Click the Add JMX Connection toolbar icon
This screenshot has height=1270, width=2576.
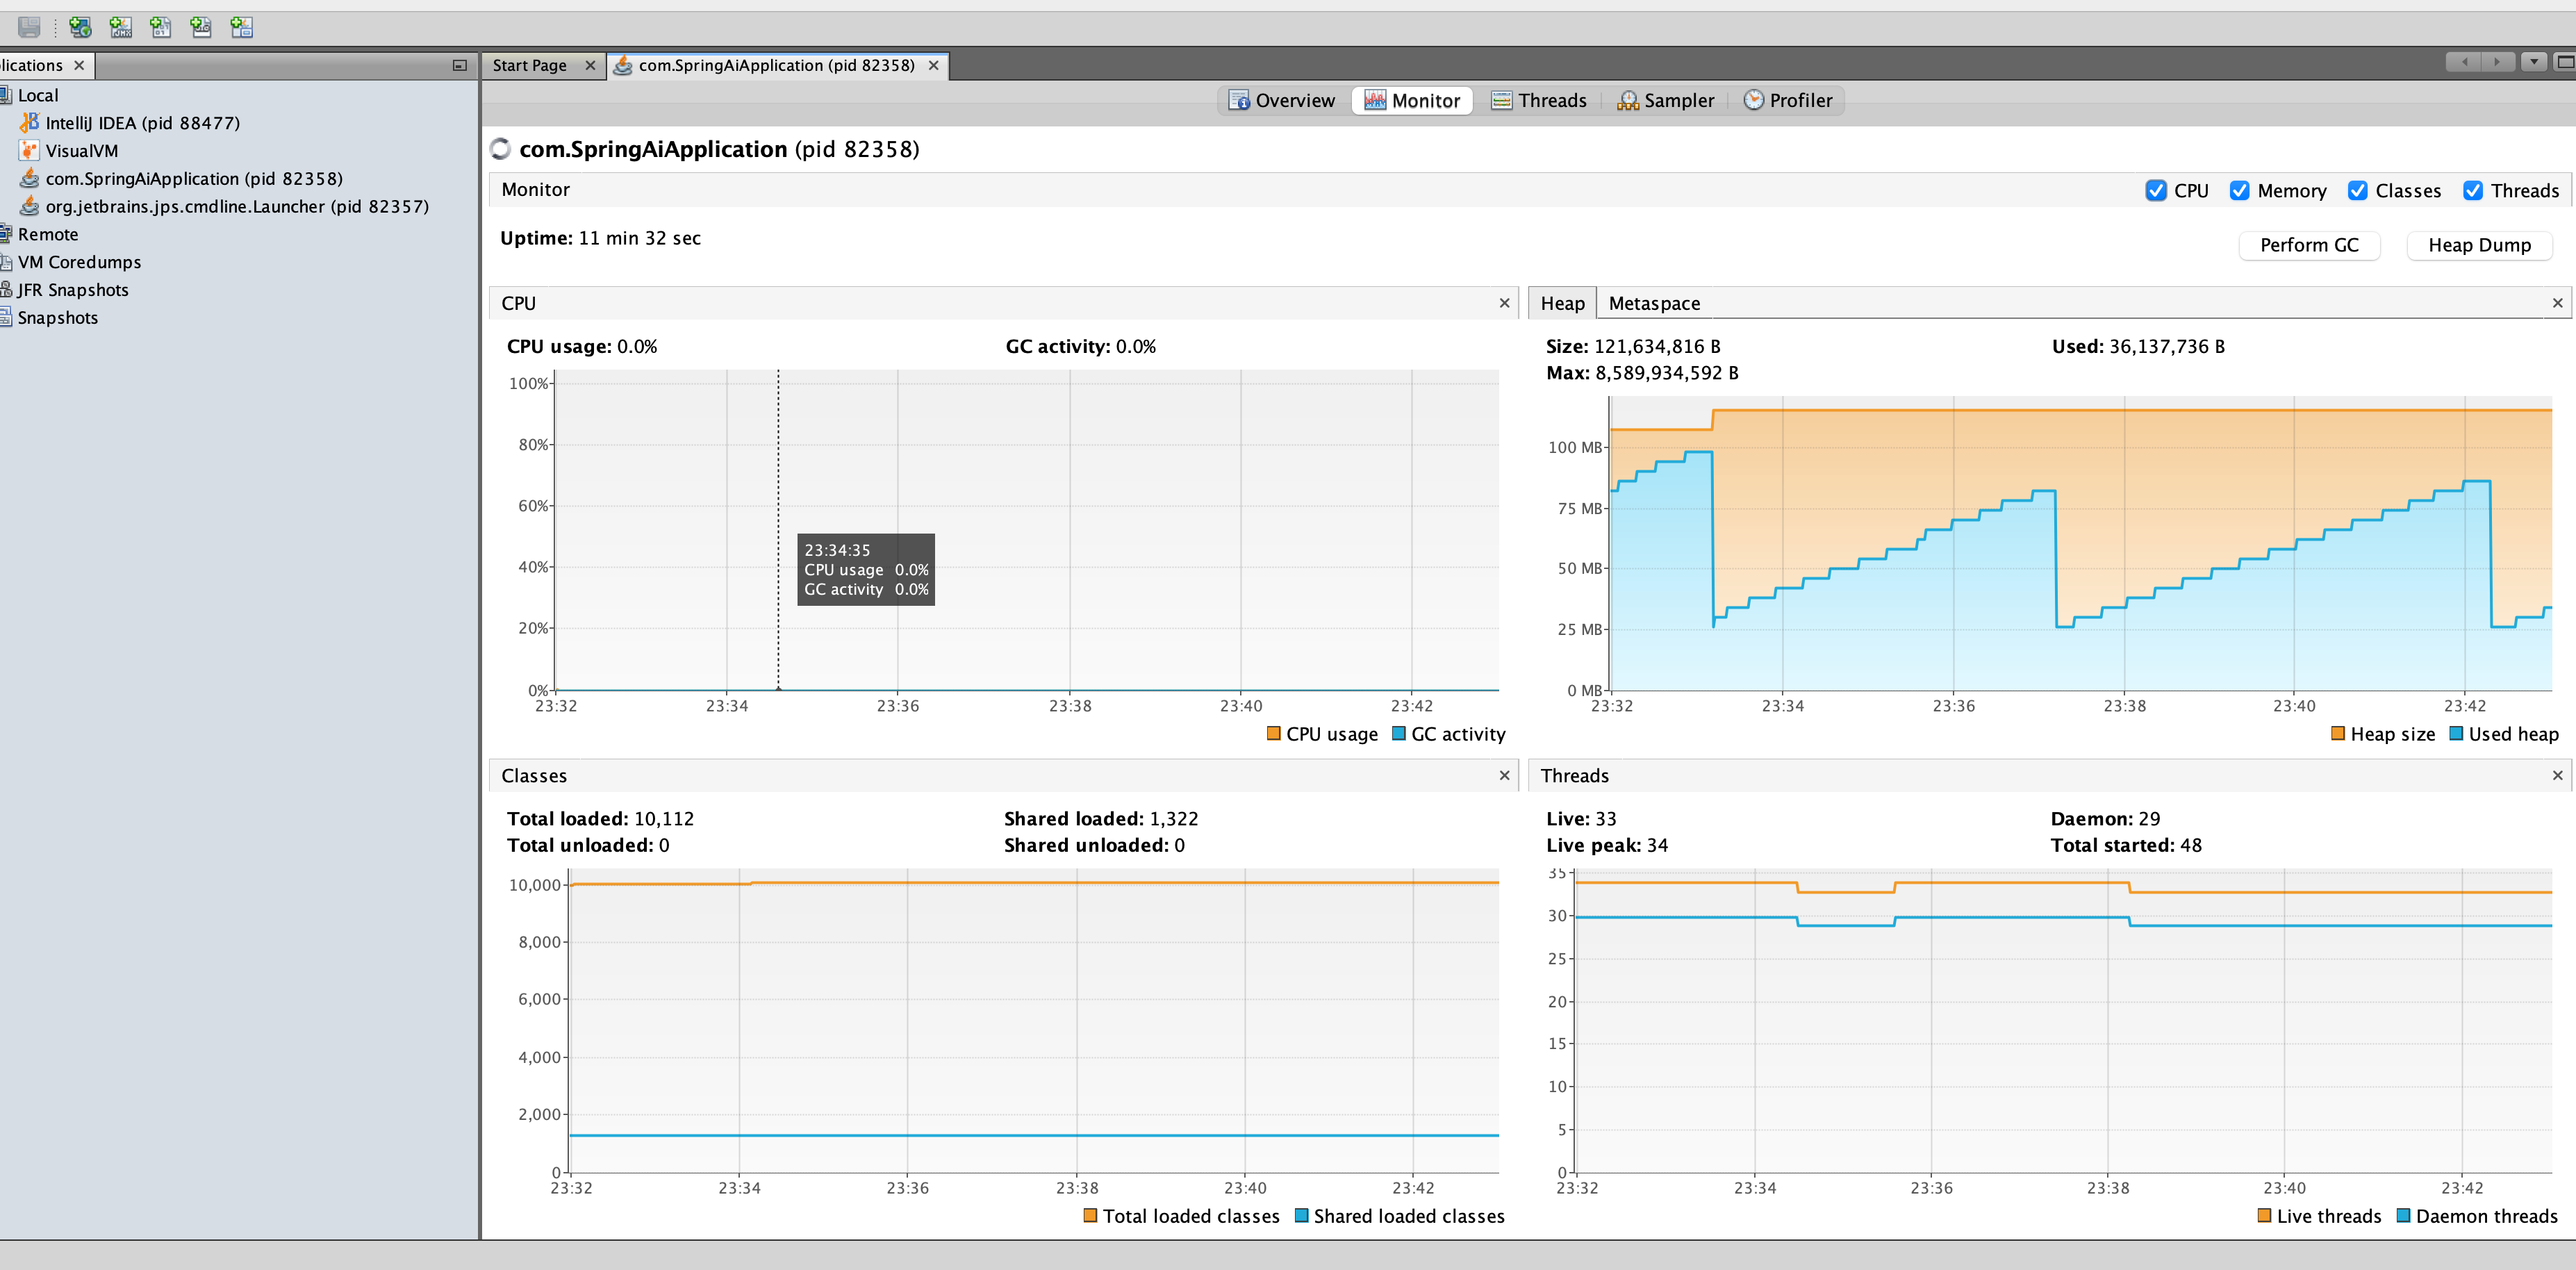pyautogui.click(x=121, y=27)
